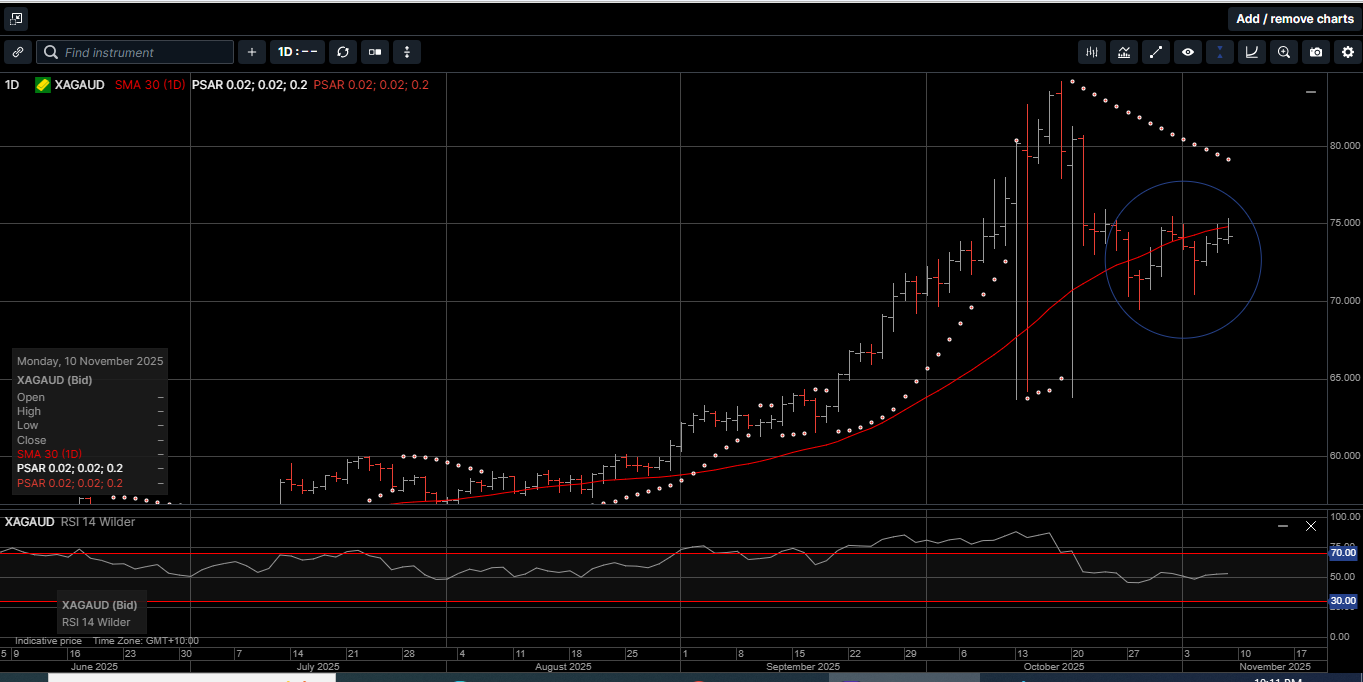Click inside the Find instrument search field

[x=135, y=51]
